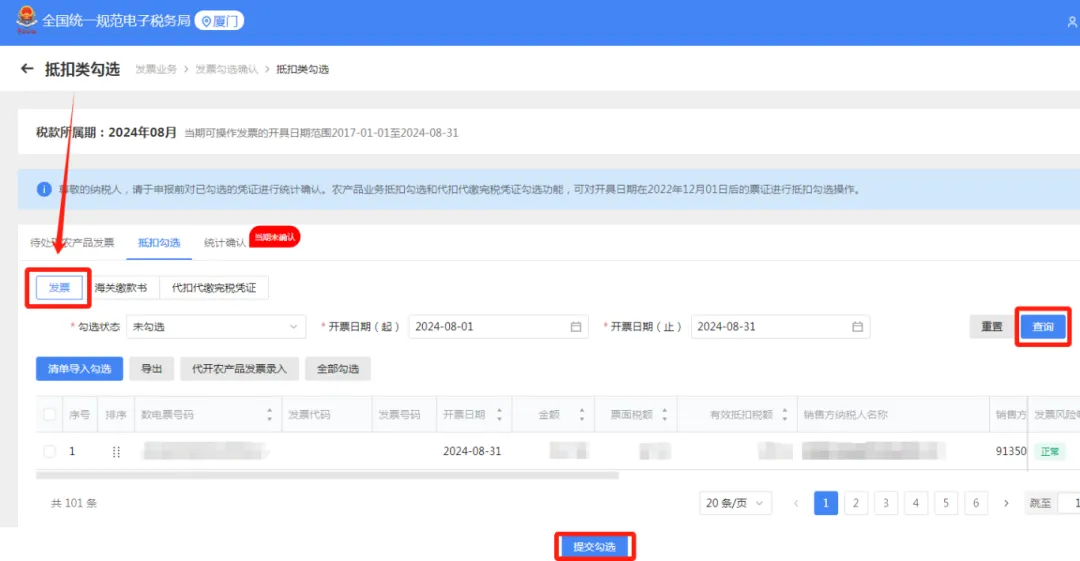Click the back arrow beside 抵扣类勾选
The width and height of the screenshot is (1080, 561).
(27, 69)
